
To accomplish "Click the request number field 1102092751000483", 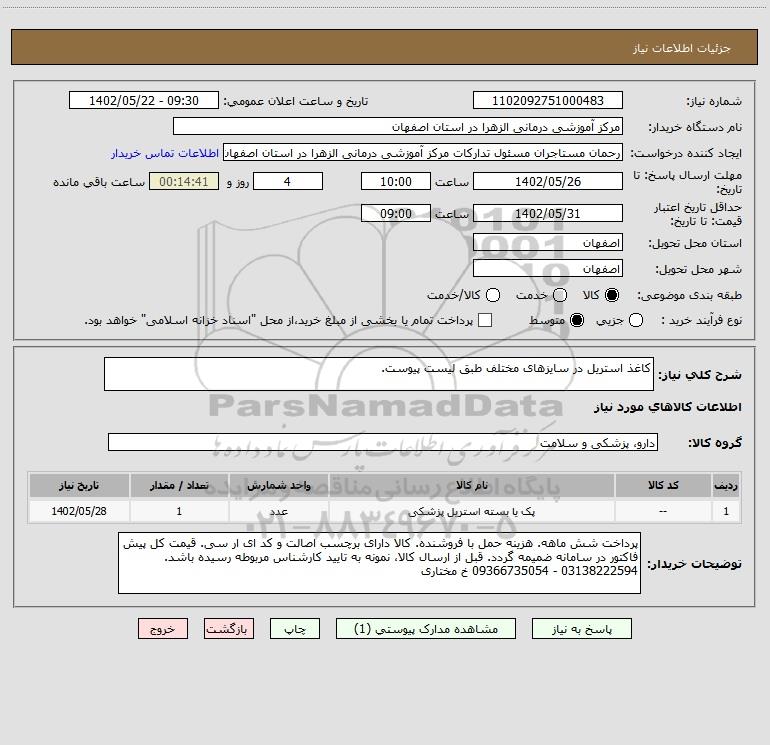I will [x=548, y=100].
